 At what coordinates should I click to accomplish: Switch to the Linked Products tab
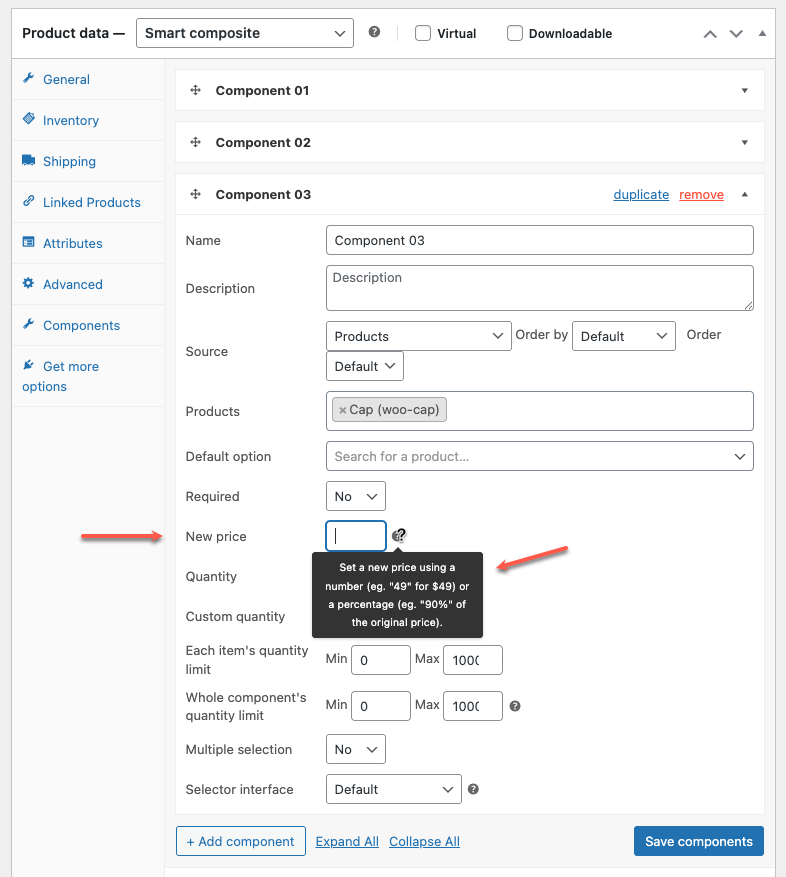pyautogui.click(x=91, y=202)
